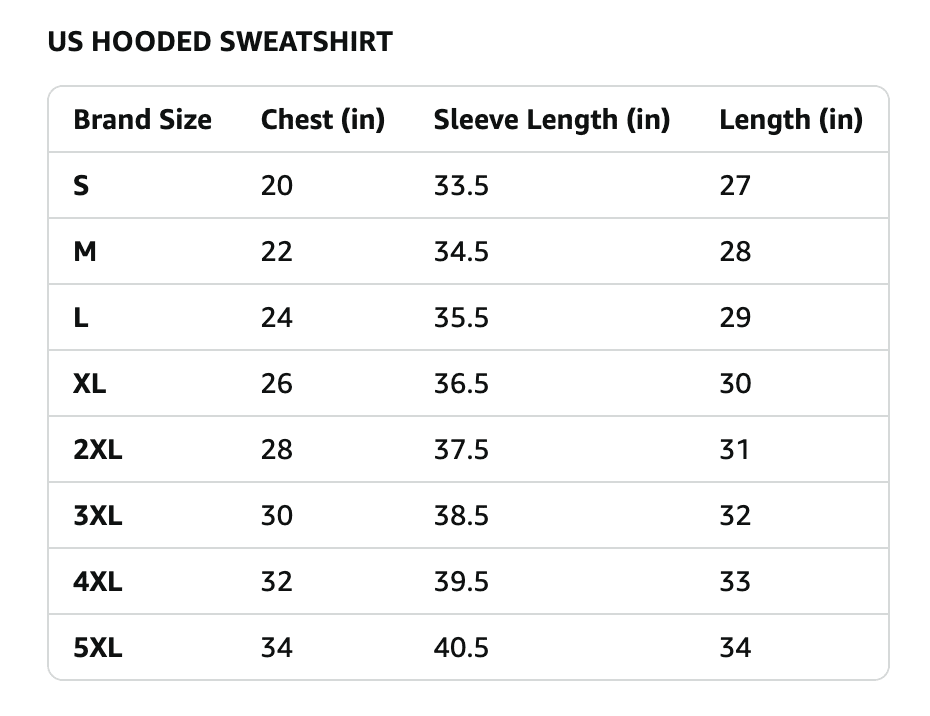Click the L size row label
The image size is (930, 716).
tap(81, 318)
